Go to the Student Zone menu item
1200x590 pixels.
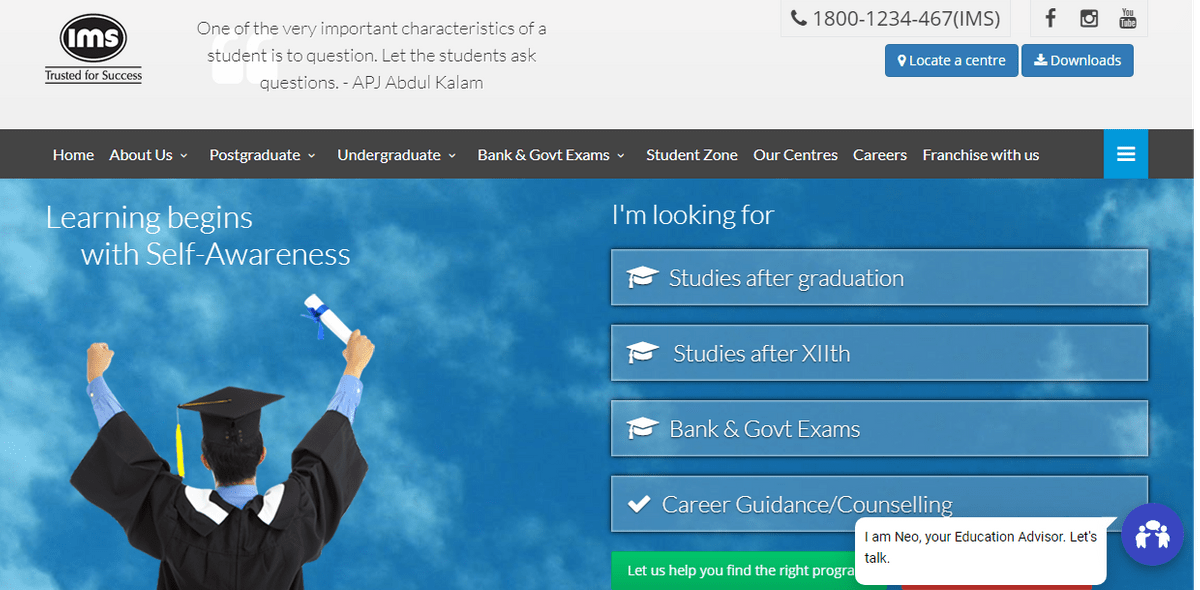click(x=692, y=155)
